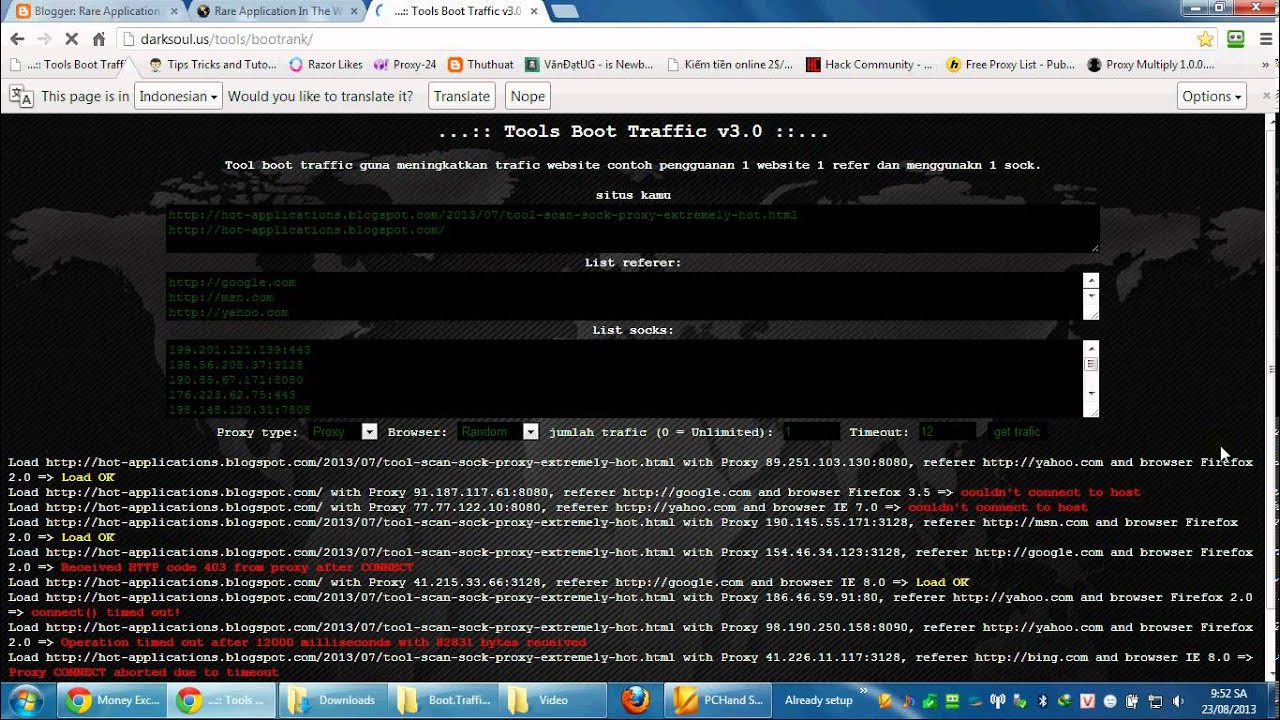This screenshot has height=720, width=1280.
Task: Click the Already setup toolbar label
Action: click(818, 700)
